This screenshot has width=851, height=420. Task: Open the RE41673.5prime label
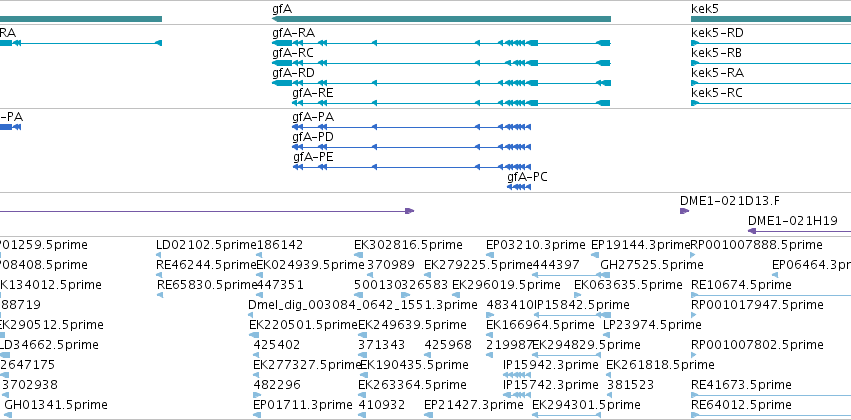pyautogui.click(x=741, y=385)
